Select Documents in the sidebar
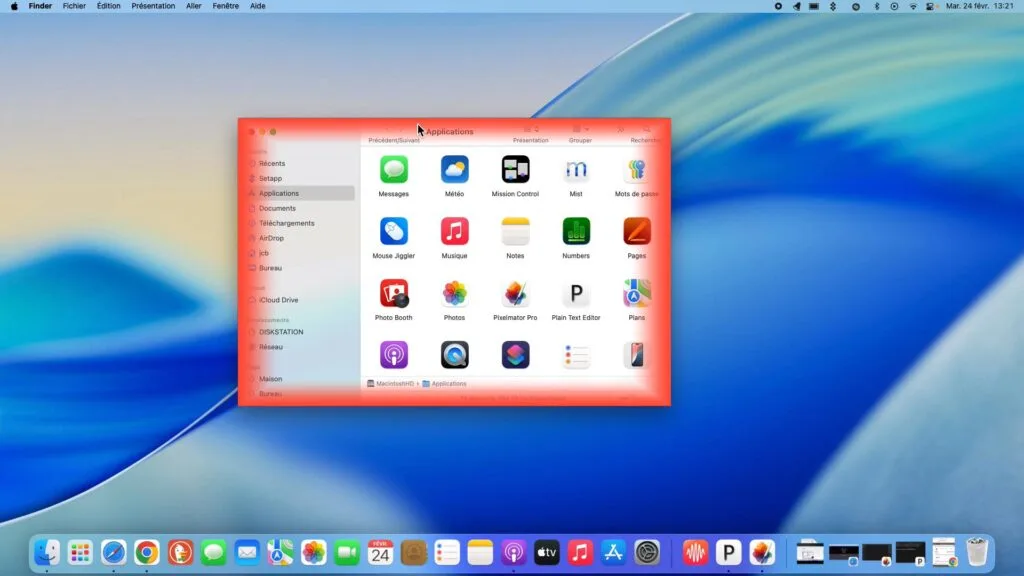 point(300,208)
